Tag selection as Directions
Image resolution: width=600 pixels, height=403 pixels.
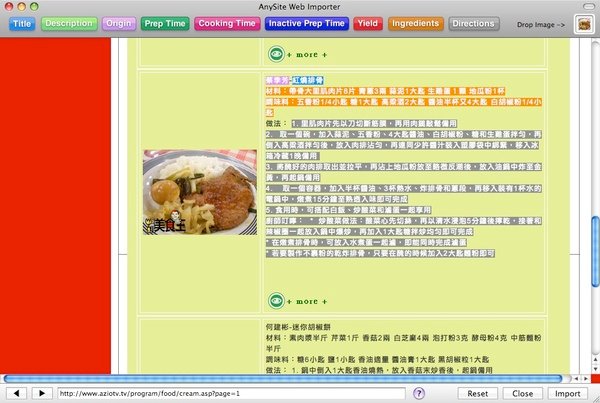coord(474,24)
